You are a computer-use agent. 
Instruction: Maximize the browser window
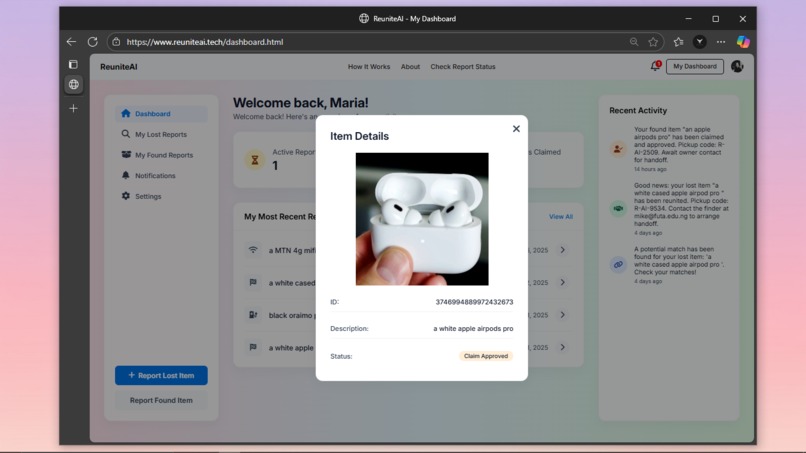click(716, 19)
